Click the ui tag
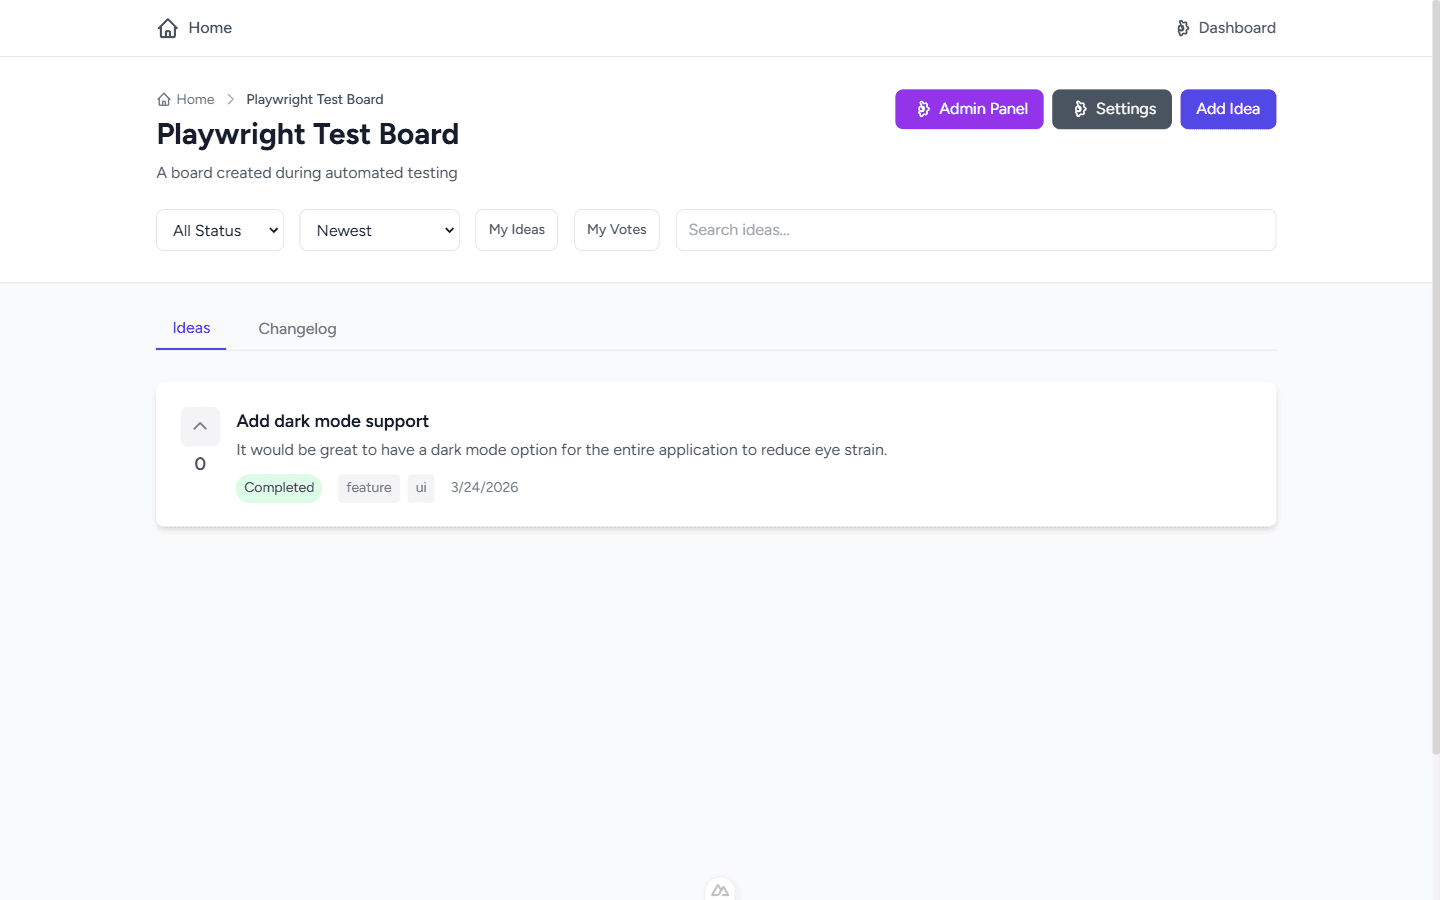Image resolution: width=1440 pixels, height=900 pixels. 421,488
